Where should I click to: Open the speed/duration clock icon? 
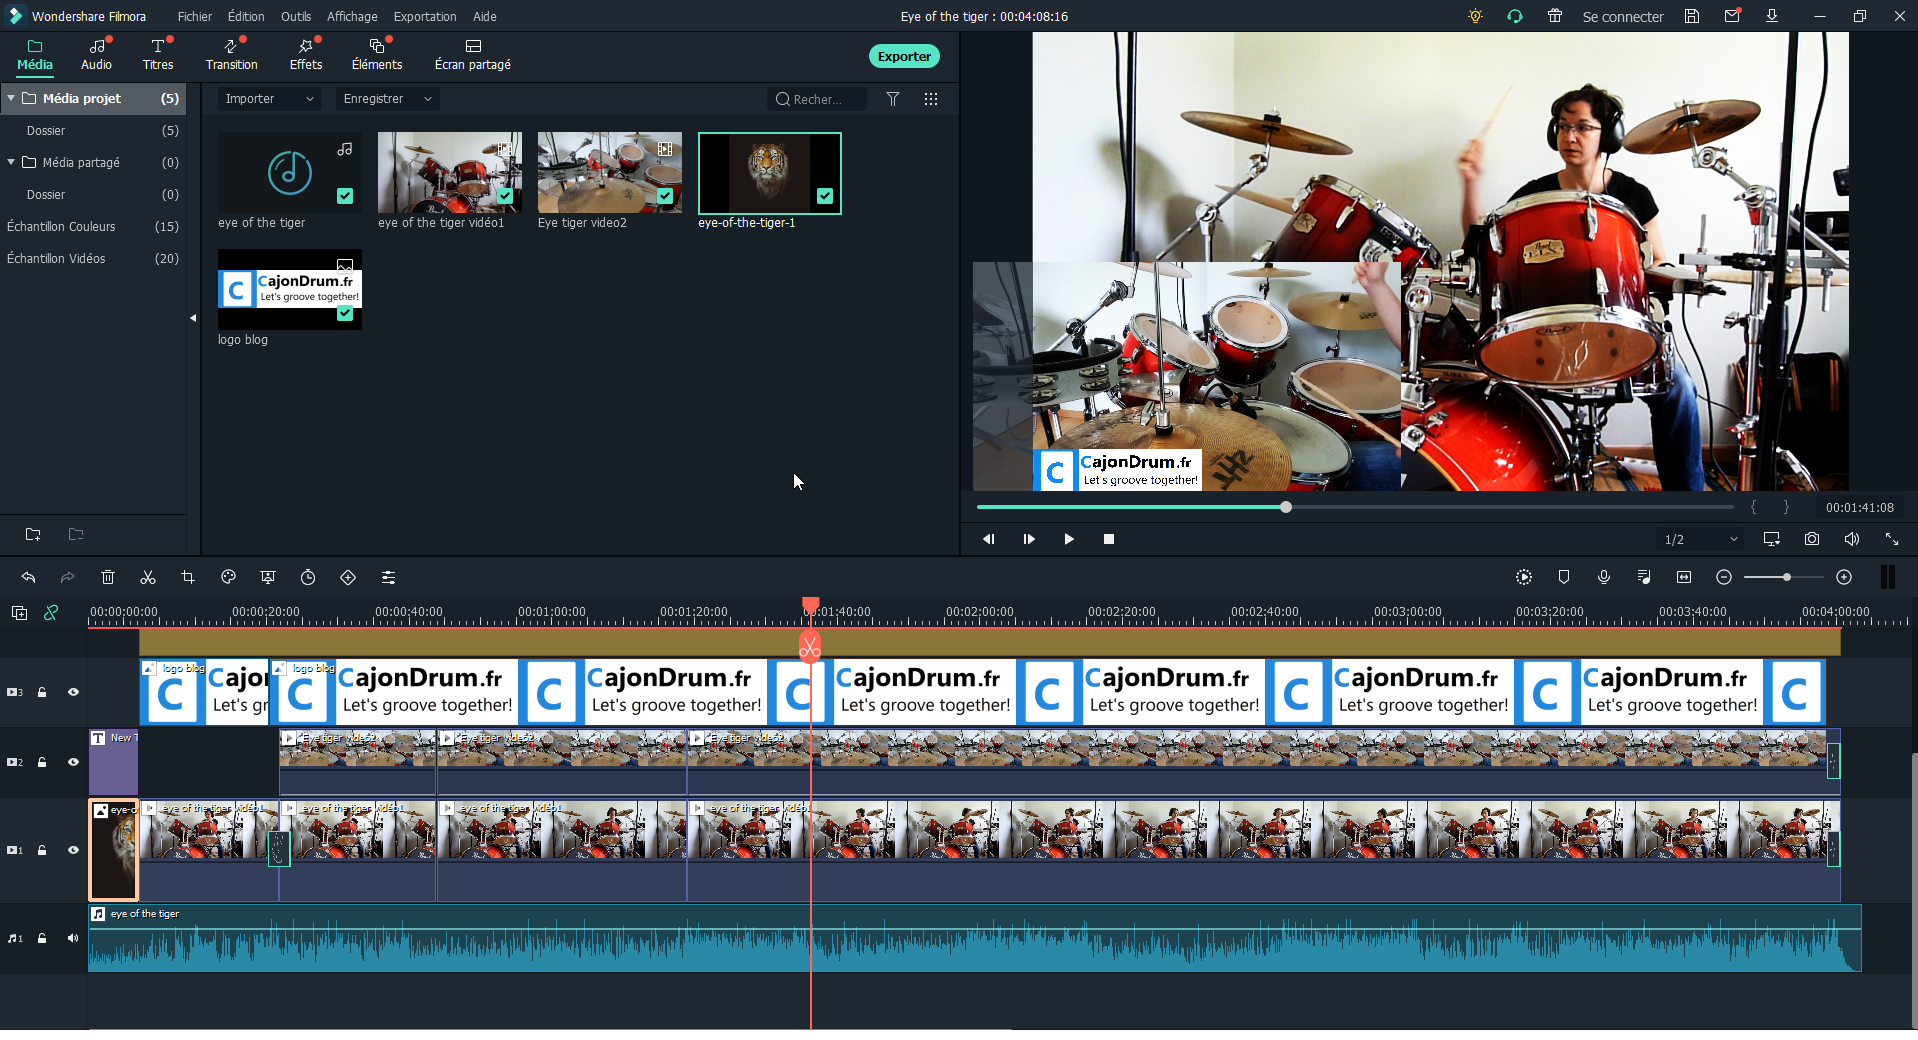pos(308,577)
